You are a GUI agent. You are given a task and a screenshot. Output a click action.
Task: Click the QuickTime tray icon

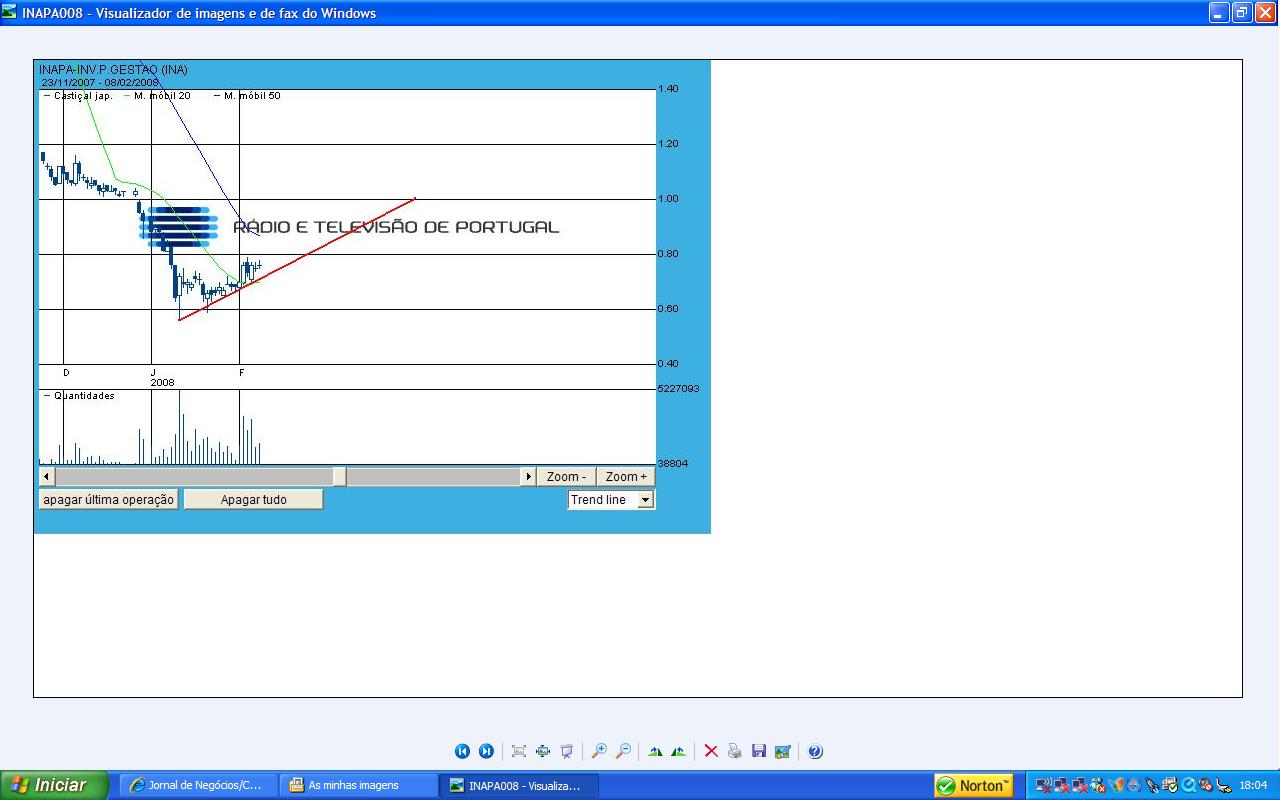click(x=1189, y=785)
